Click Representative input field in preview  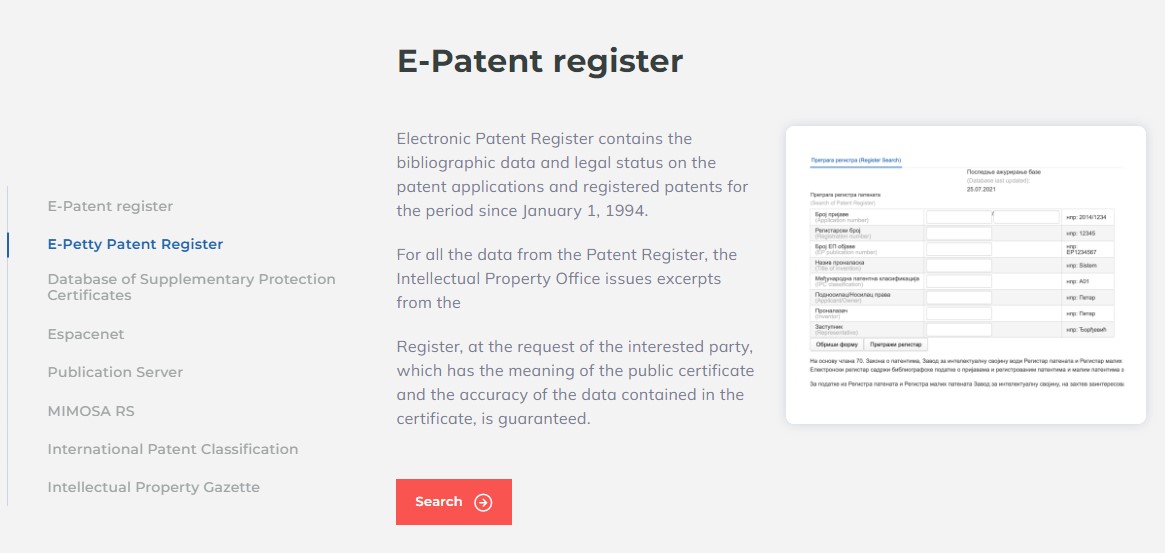[958, 329]
